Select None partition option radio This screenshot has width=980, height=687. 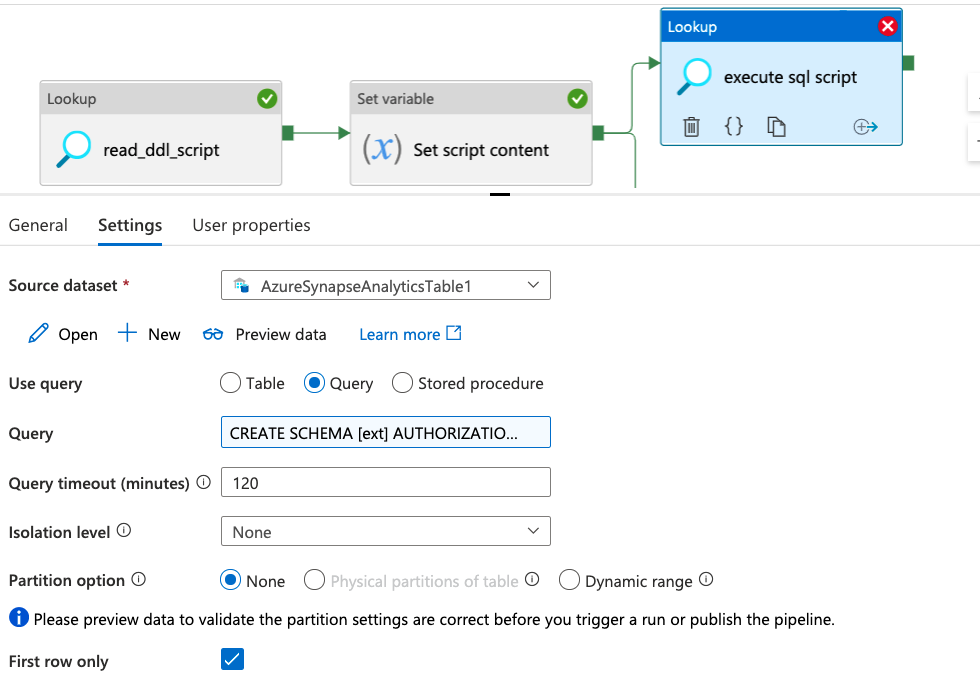(x=230, y=580)
